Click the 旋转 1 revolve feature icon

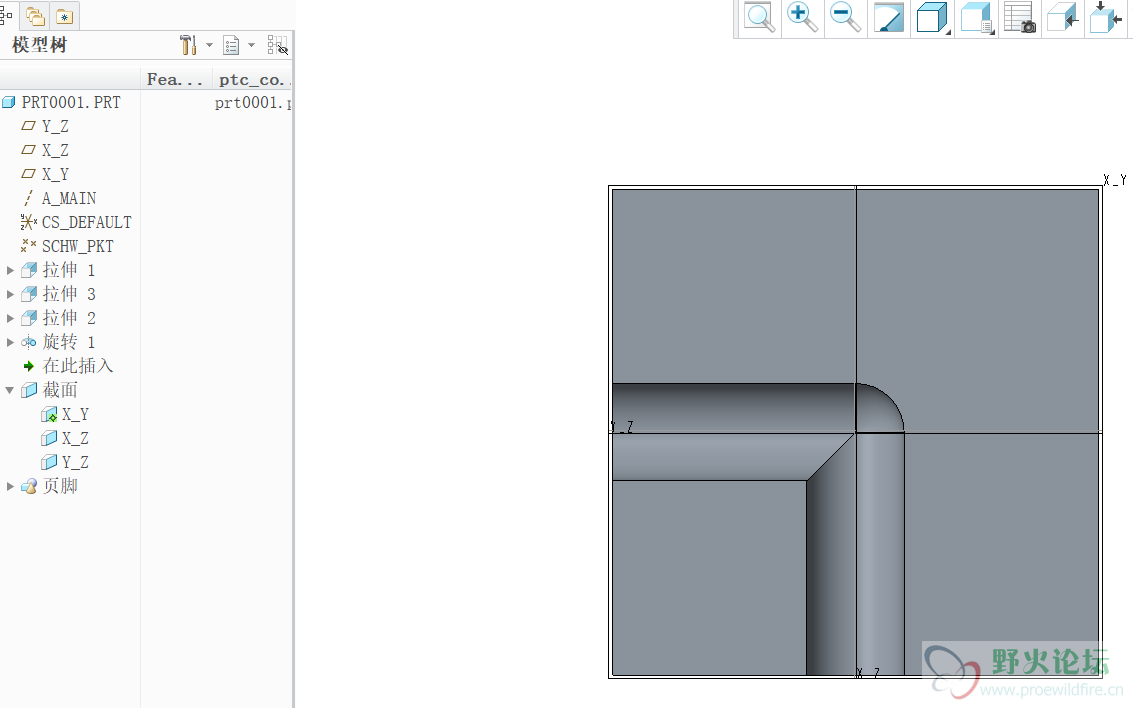click(x=29, y=342)
